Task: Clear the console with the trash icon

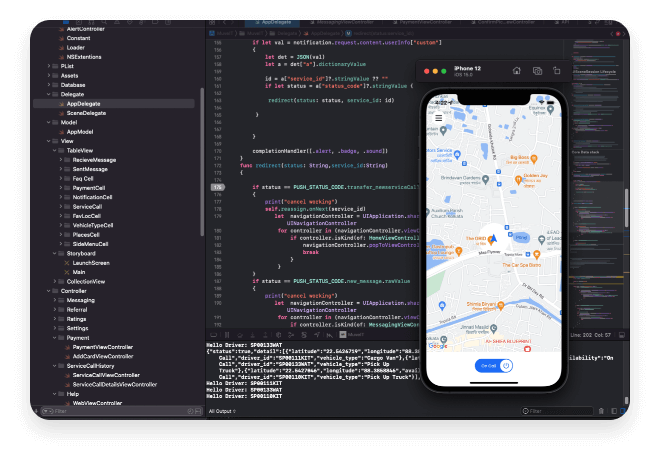Action: (x=601, y=411)
